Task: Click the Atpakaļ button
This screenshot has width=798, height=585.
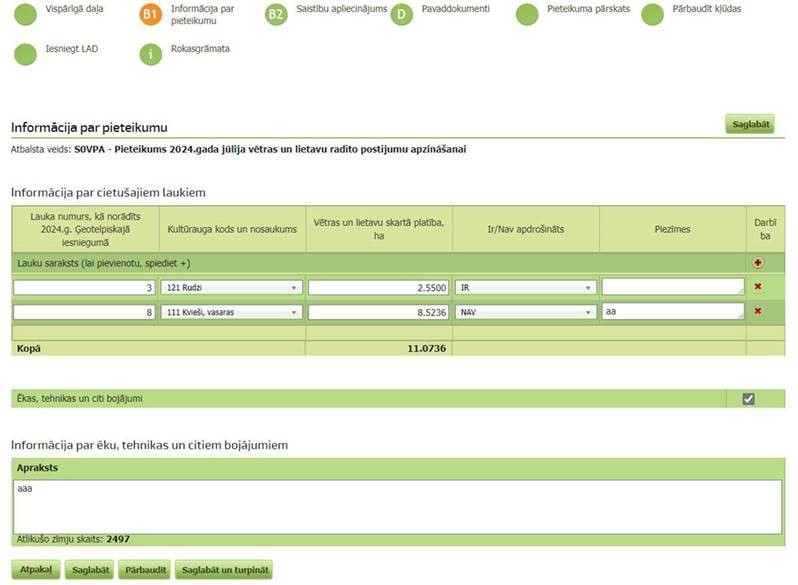Action: point(35,570)
